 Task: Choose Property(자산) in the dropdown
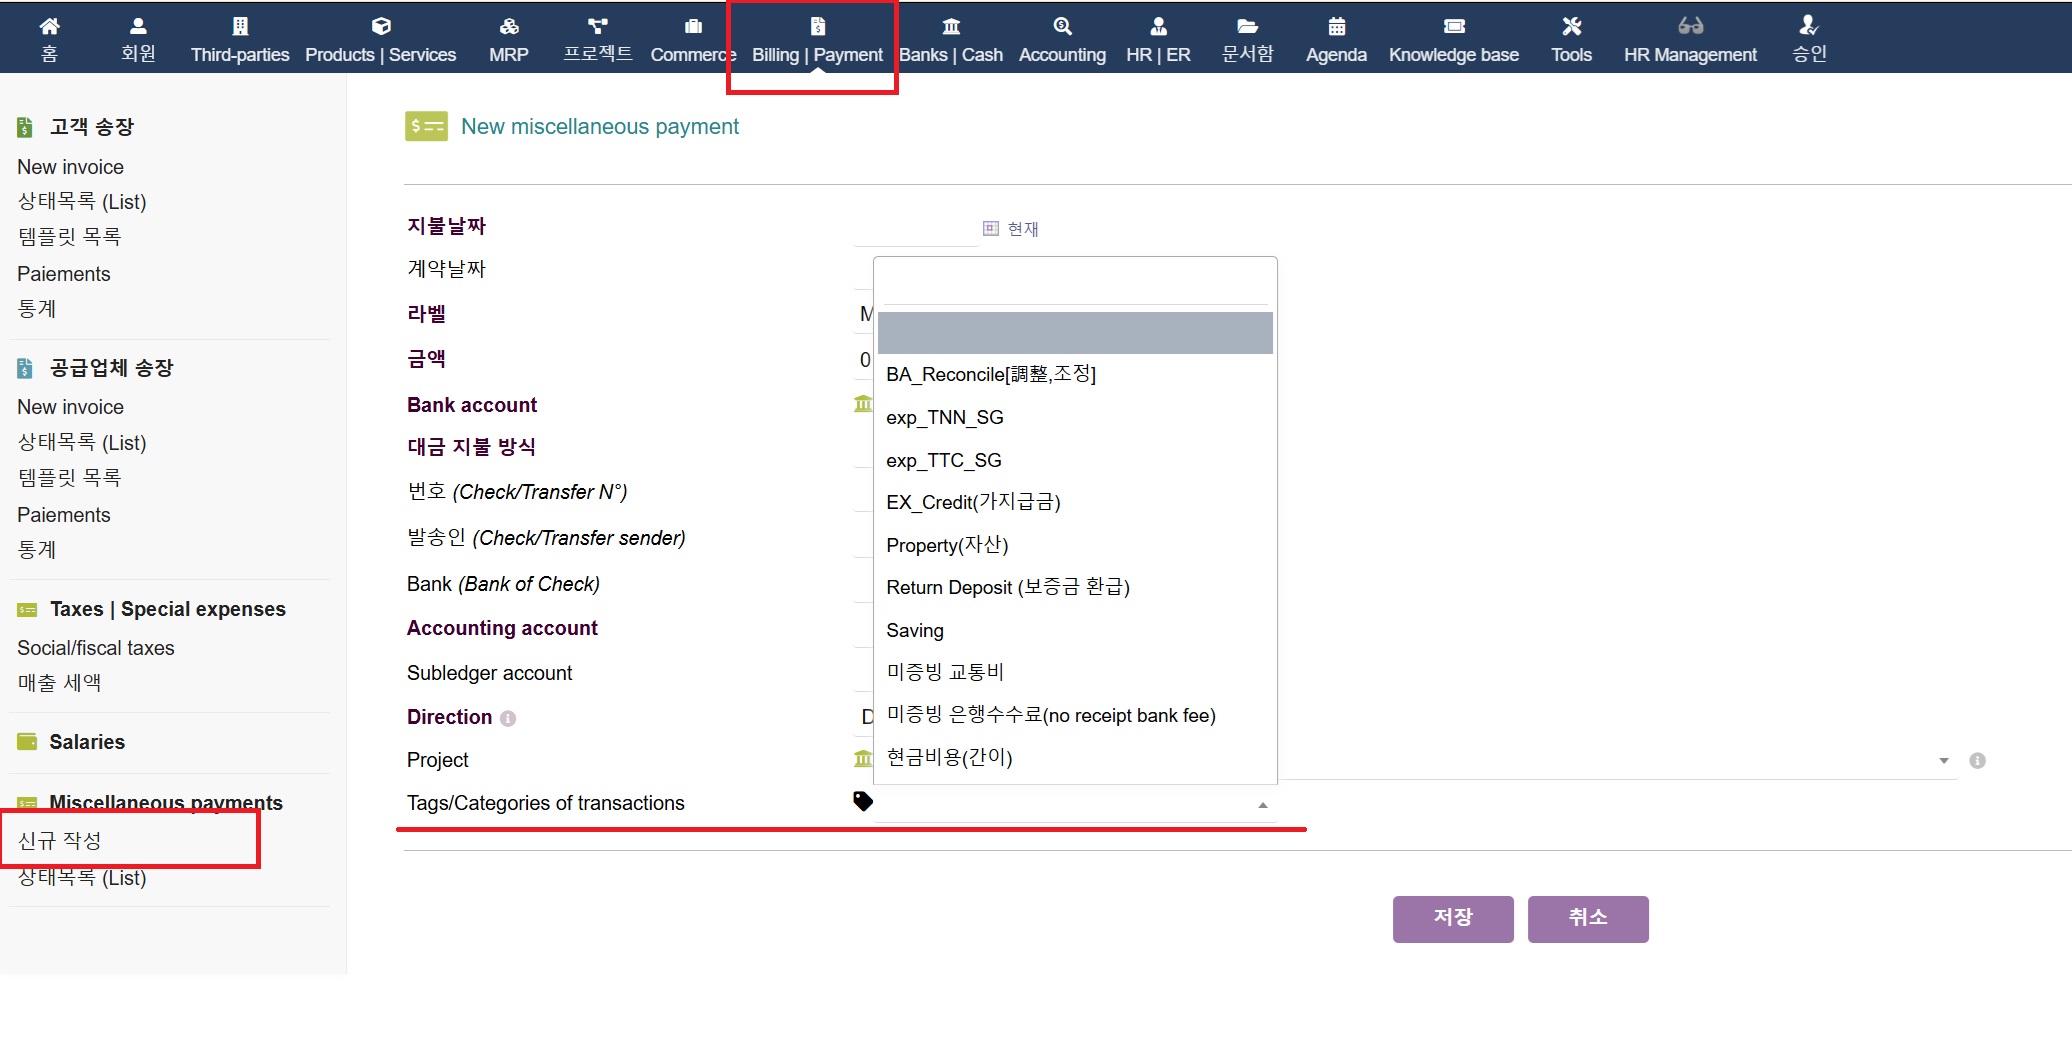(x=947, y=545)
